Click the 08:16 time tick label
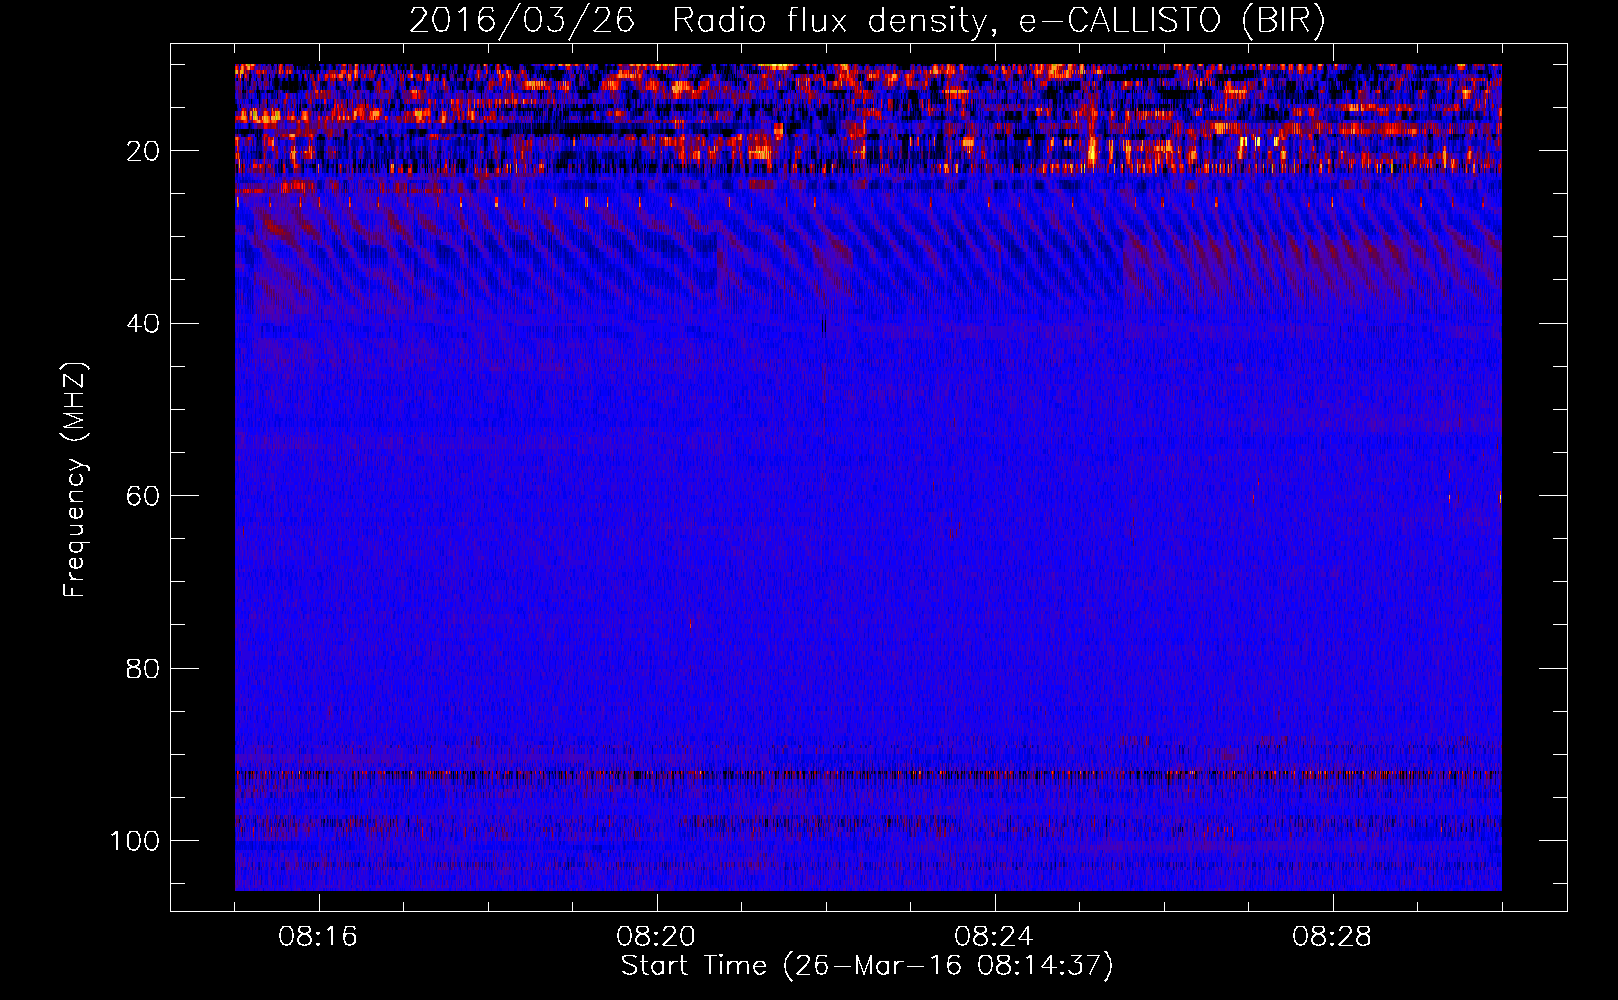1618x1000 pixels. (318, 937)
